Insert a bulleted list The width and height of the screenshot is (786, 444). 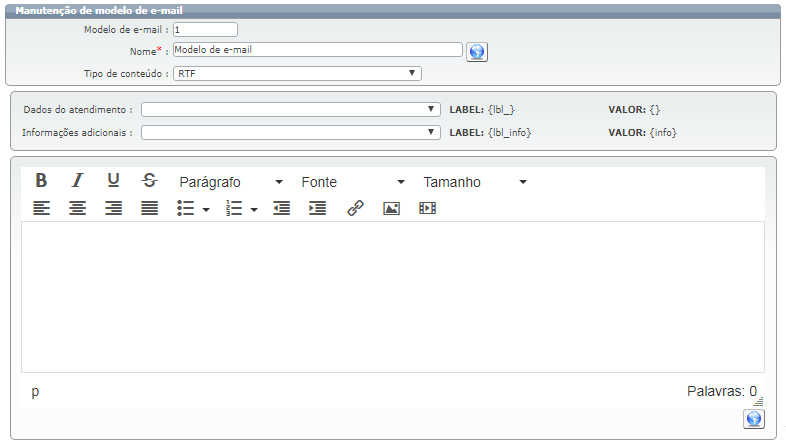point(185,208)
